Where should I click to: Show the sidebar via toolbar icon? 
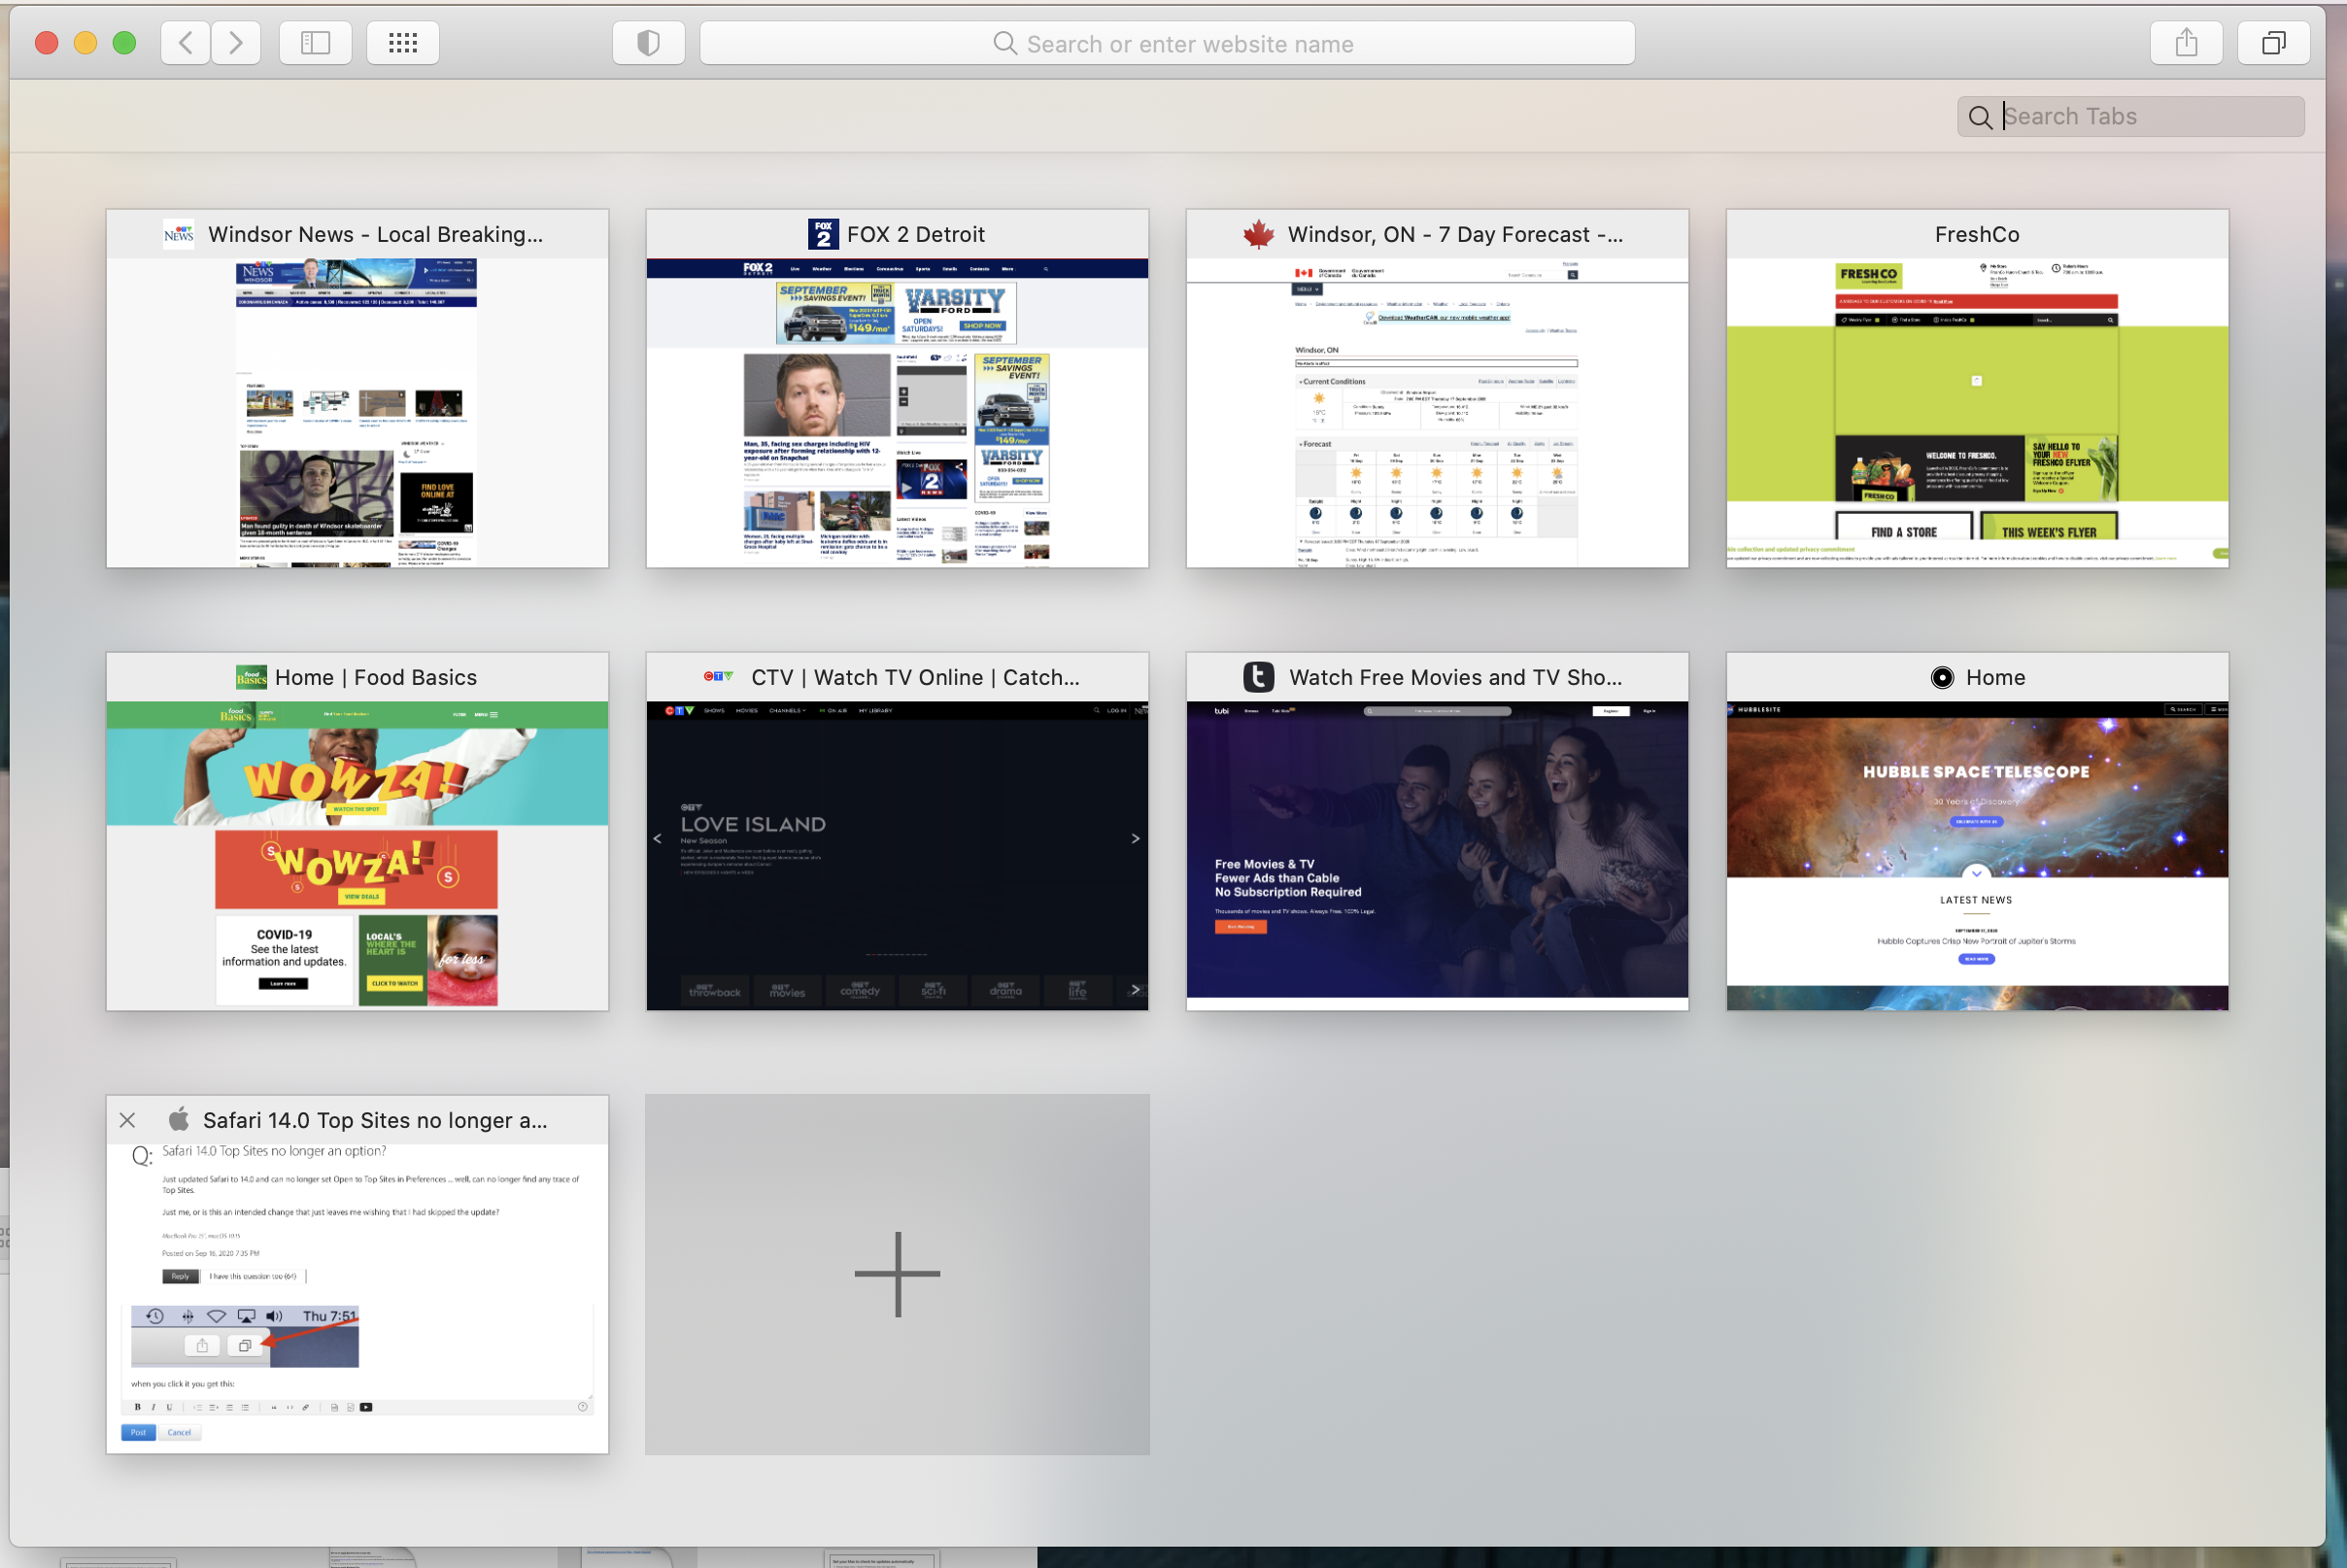pyautogui.click(x=315, y=43)
